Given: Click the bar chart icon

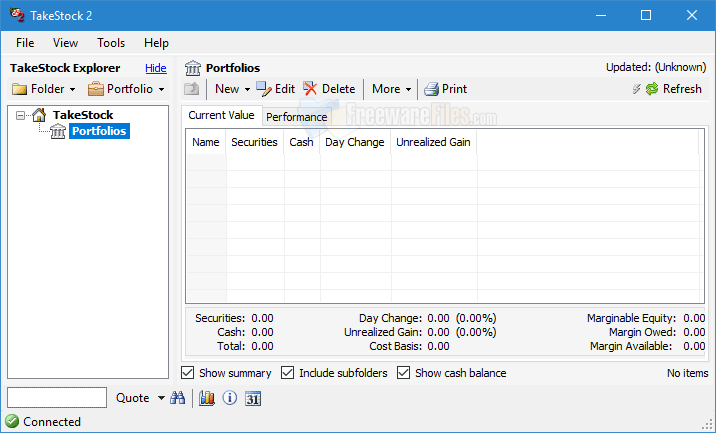Looking at the screenshot, I should pos(206,398).
